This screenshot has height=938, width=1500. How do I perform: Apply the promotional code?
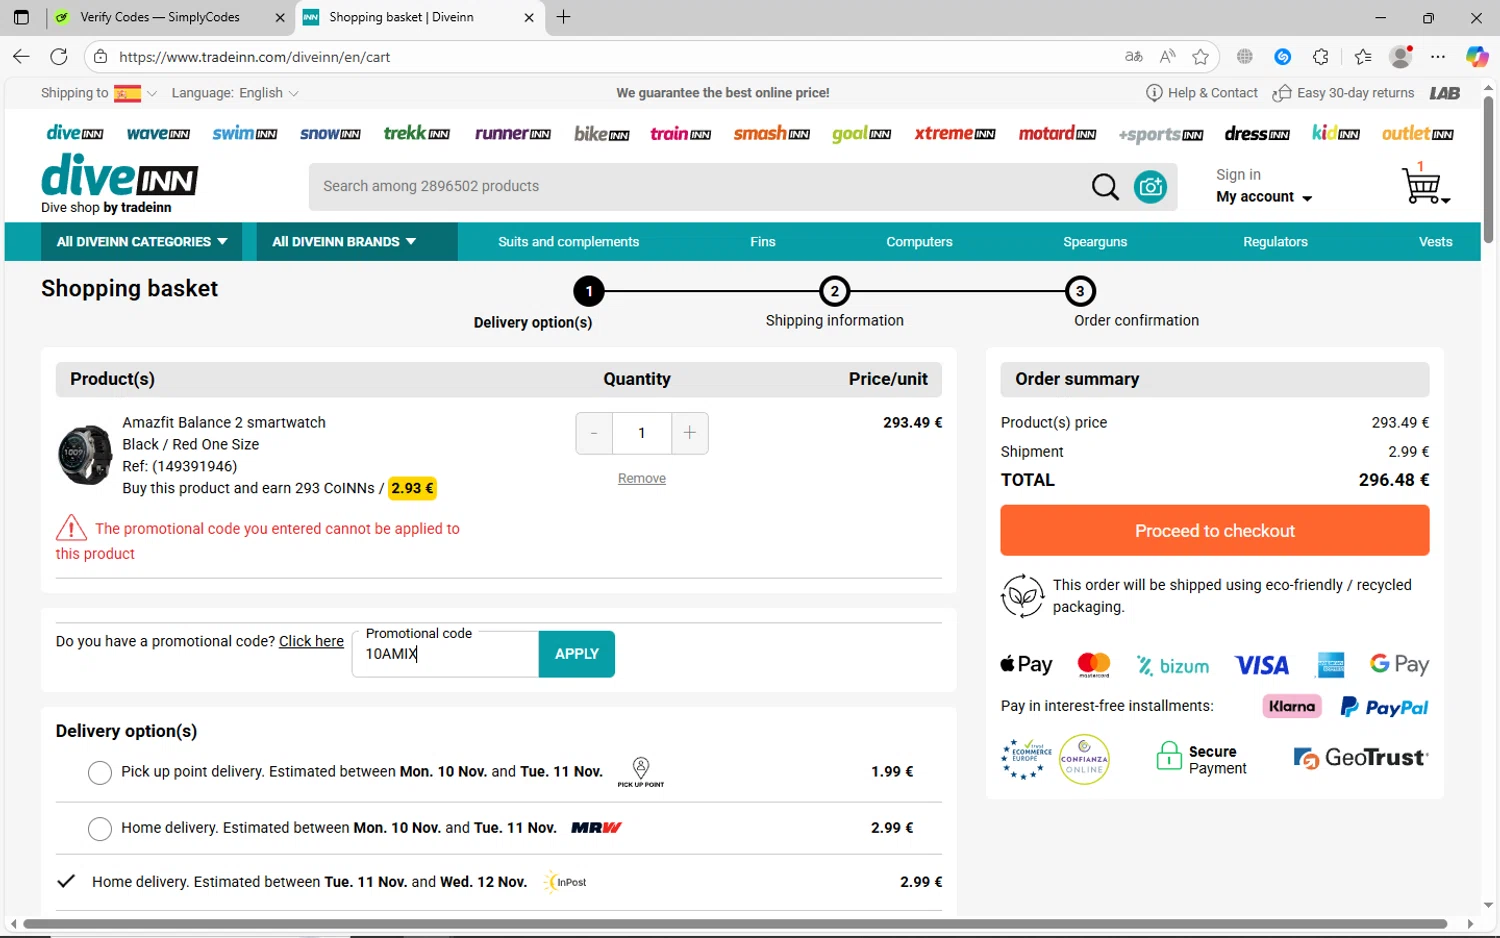coord(577,654)
